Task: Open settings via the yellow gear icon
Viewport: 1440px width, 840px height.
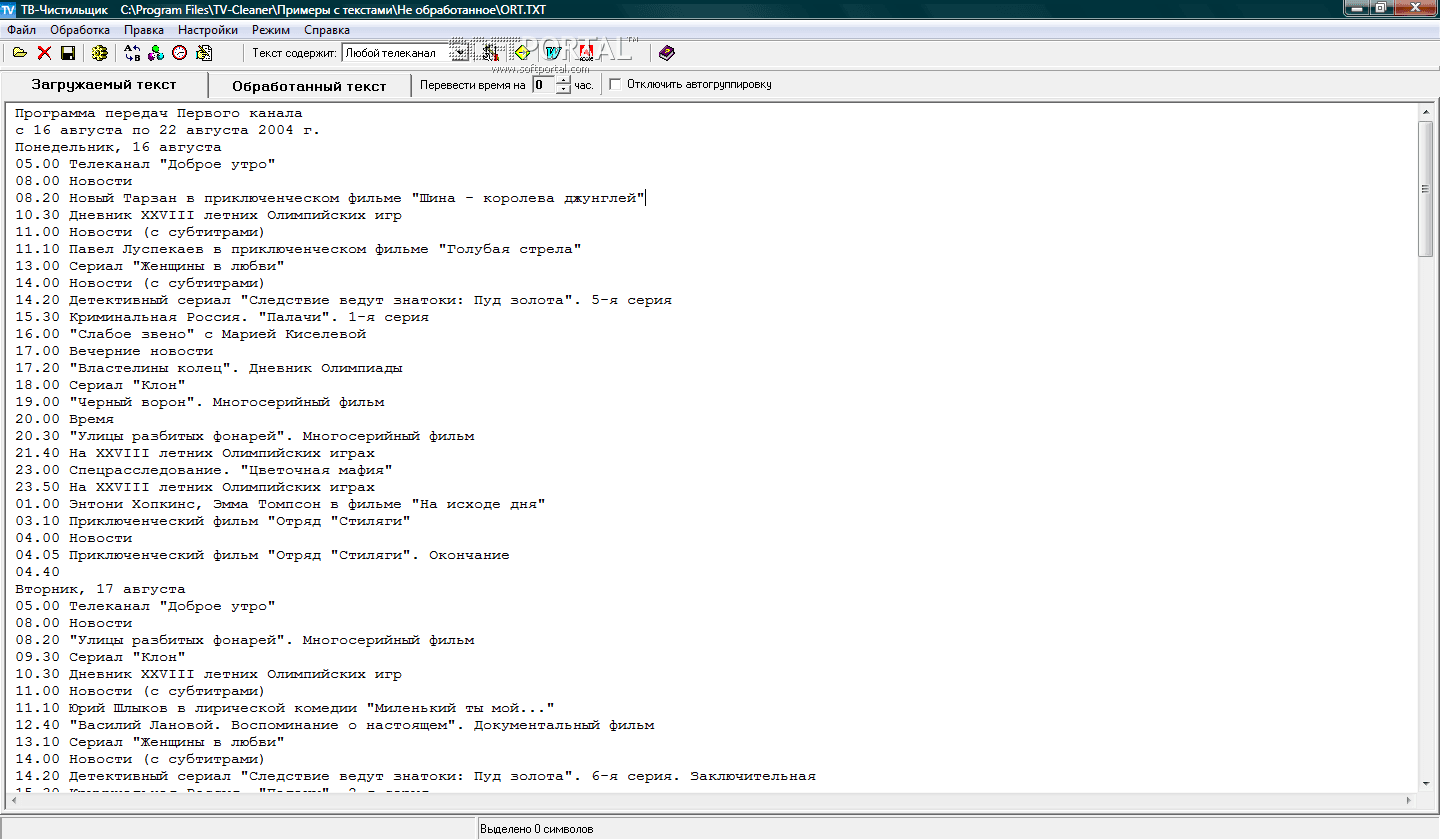Action: pos(99,53)
